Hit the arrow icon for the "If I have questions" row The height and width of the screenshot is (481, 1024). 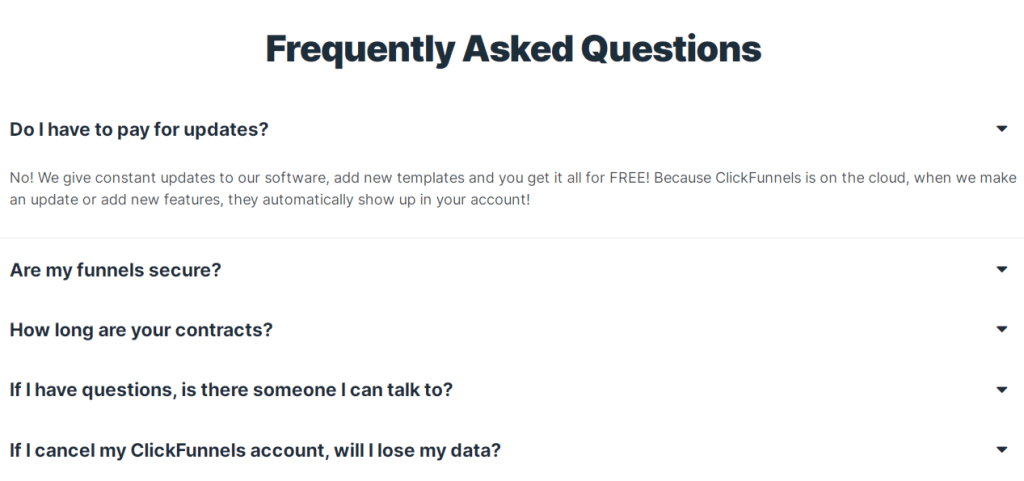[x=1001, y=389]
